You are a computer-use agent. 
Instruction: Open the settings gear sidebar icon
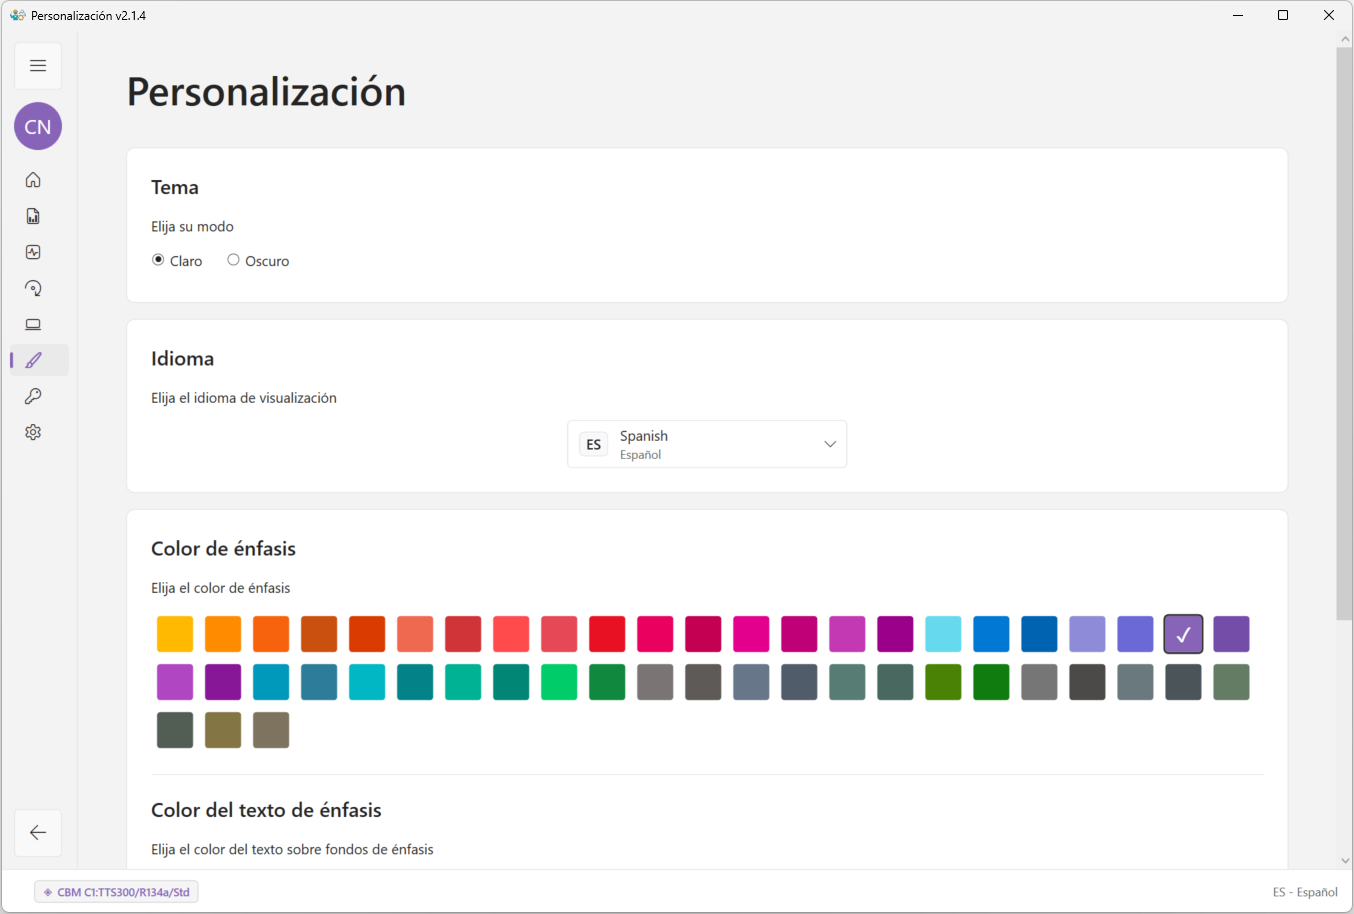click(x=33, y=432)
